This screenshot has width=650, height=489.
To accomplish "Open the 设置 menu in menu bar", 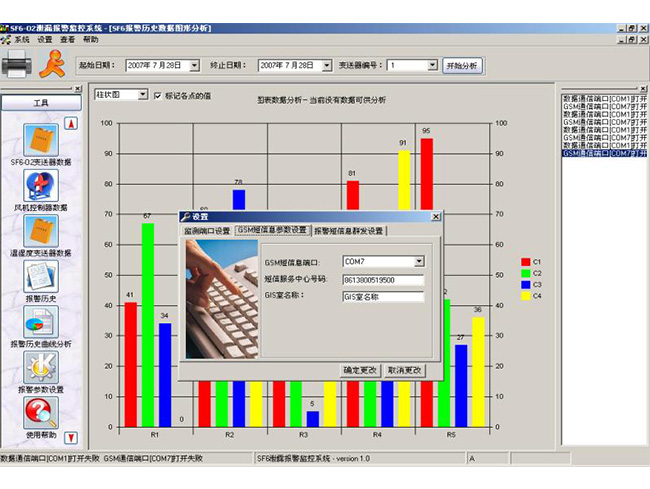I will 45,39.
